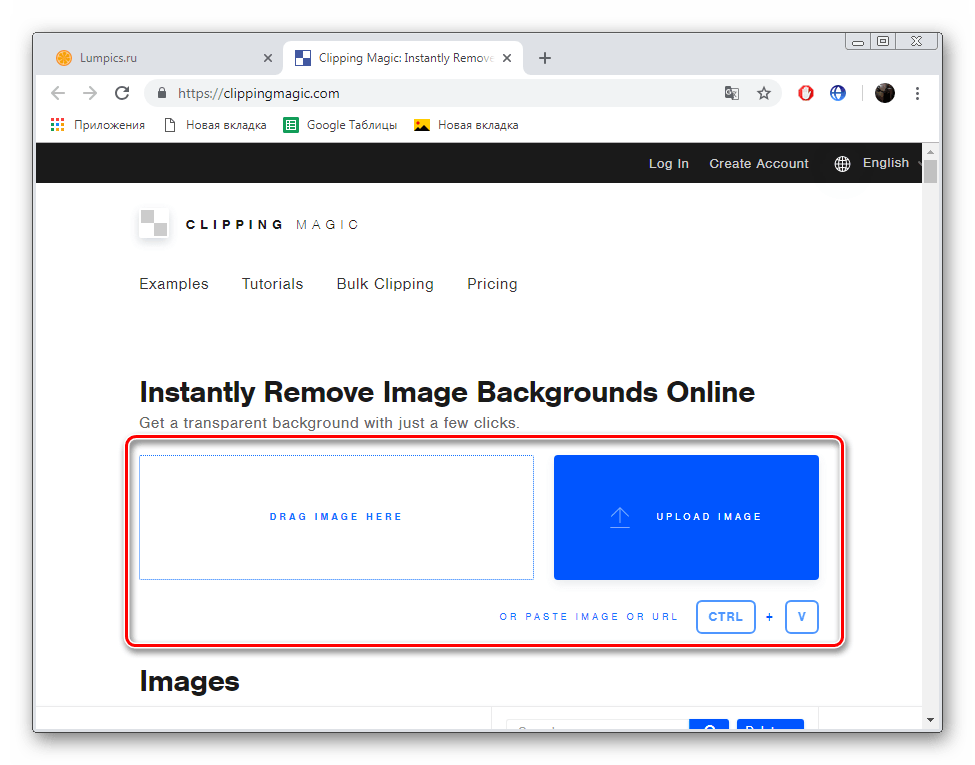Open a new browser tab

[x=545, y=58]
